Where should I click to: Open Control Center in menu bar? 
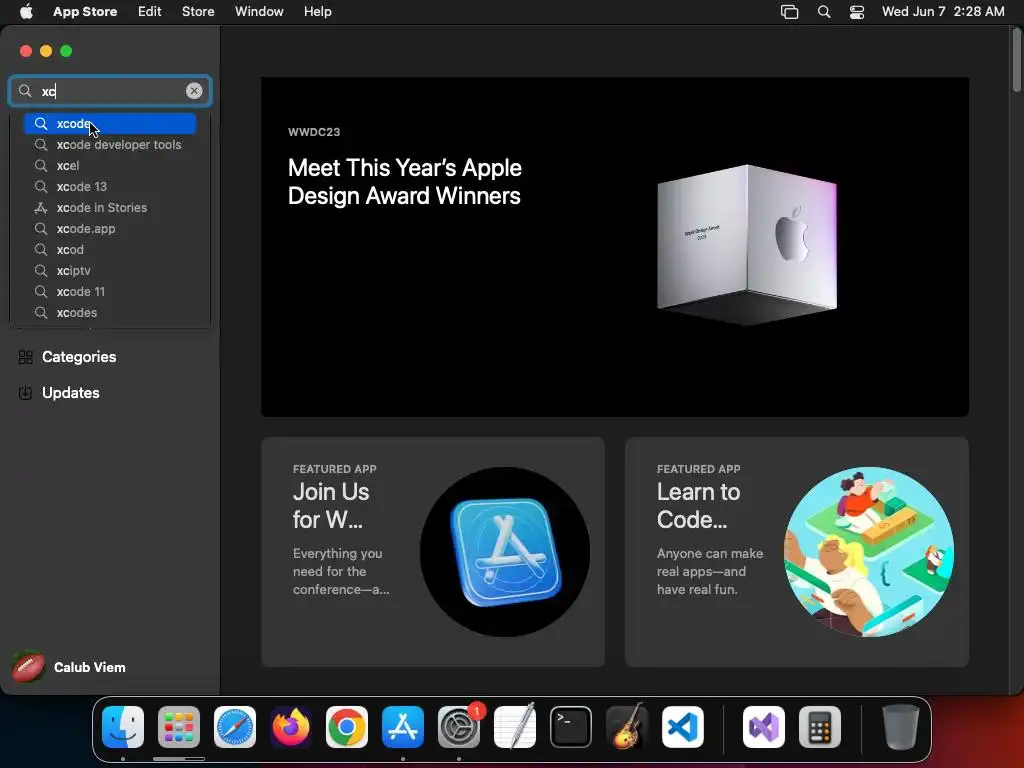(857, 12)
